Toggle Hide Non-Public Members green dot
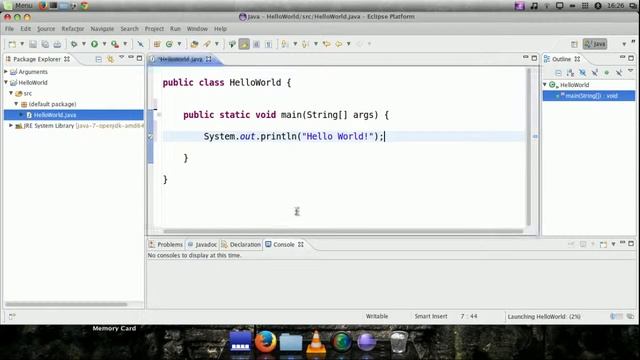640x360 pixels. (607, 73)
